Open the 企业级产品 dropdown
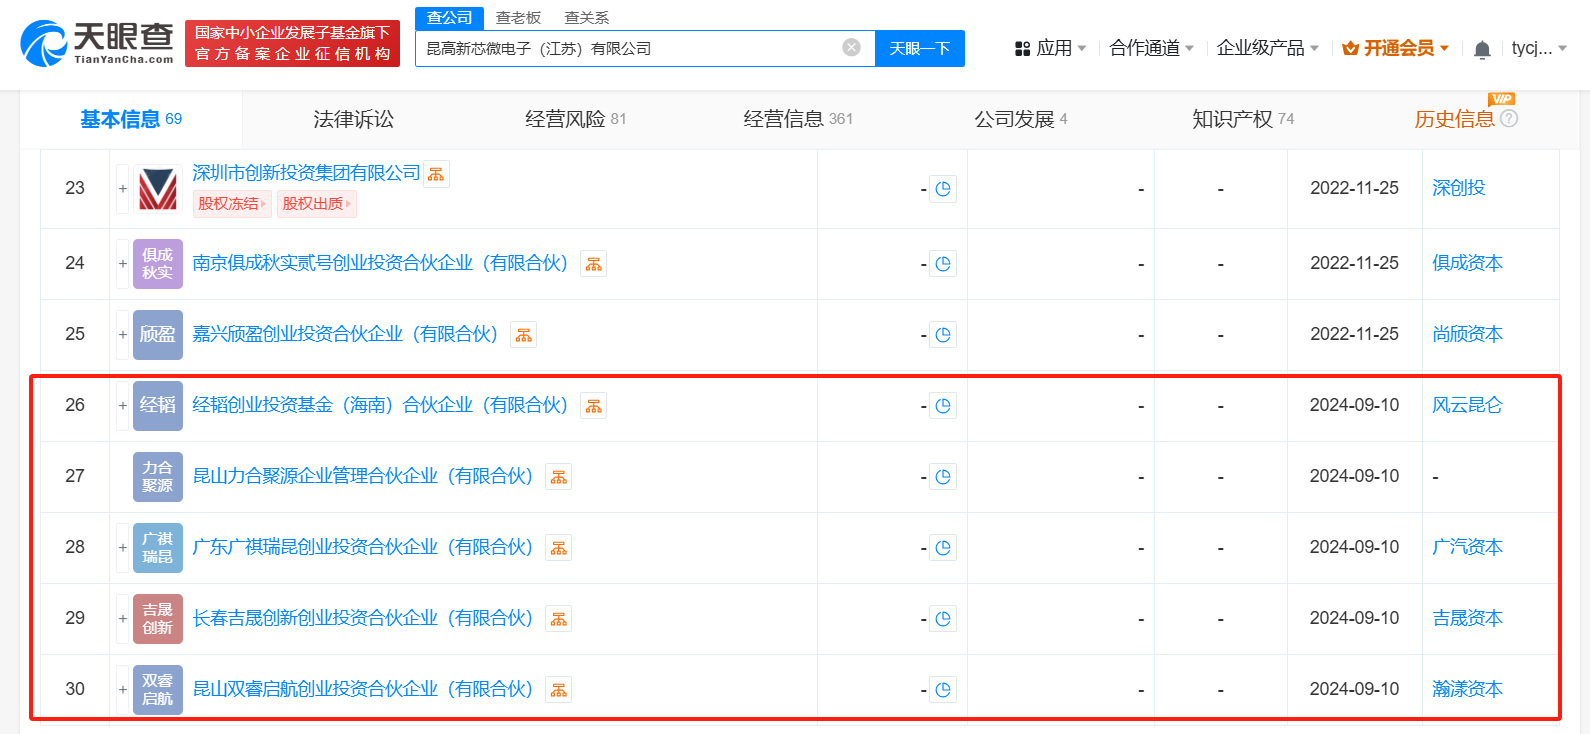The width and height of the screenshot is (1590, 734). click(x=1268, y=48)
